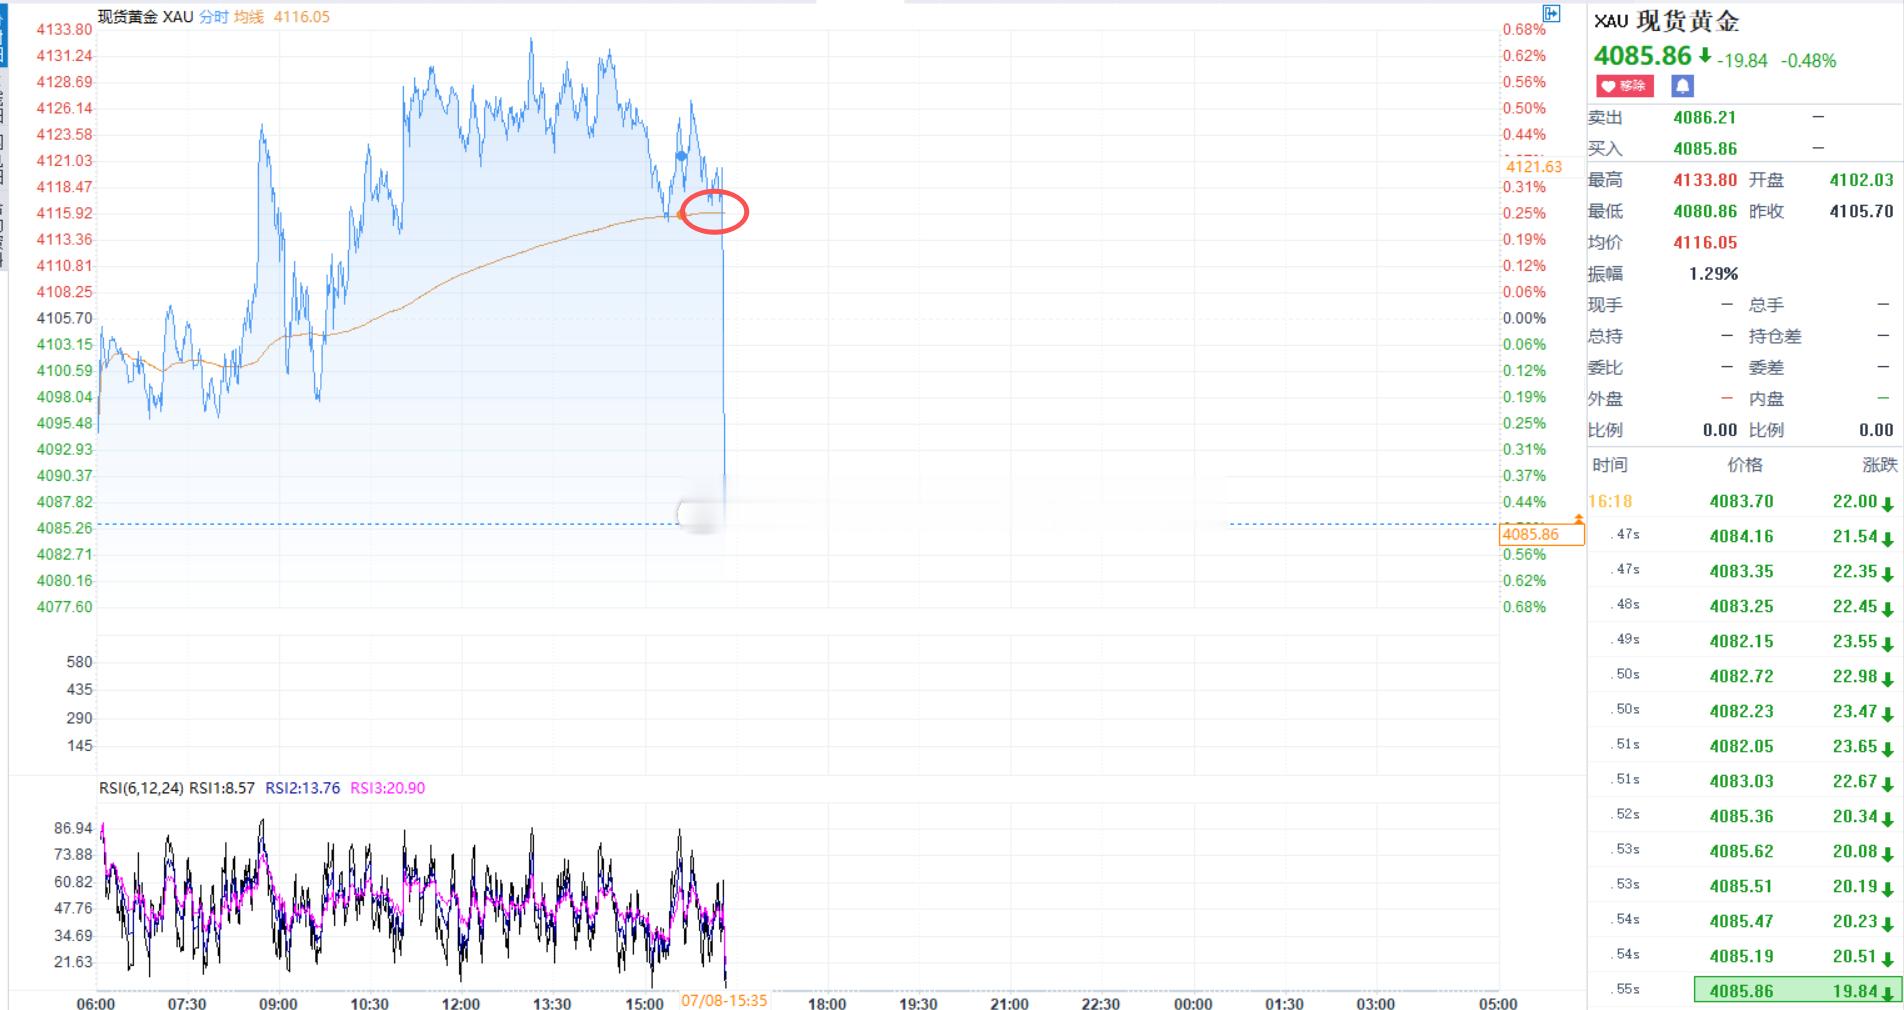This screenshot has height=1010, width=1904.
Task: Click the orange 4085.86 current price tag on axis
Action: [1542, 535]
